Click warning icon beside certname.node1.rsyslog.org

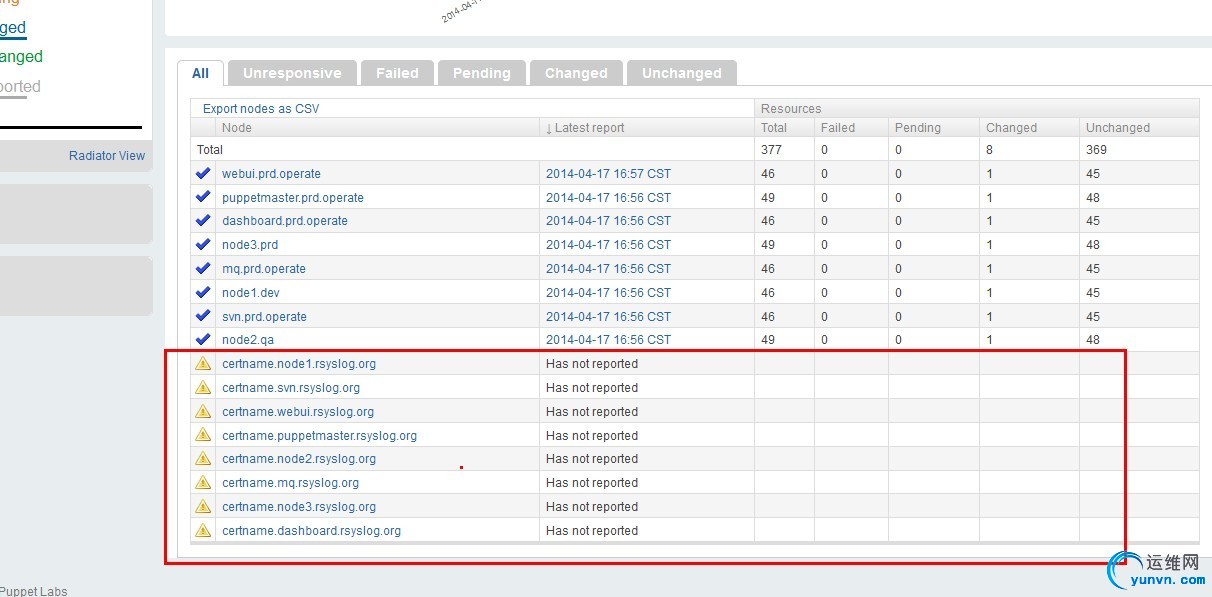pos(203,363)
